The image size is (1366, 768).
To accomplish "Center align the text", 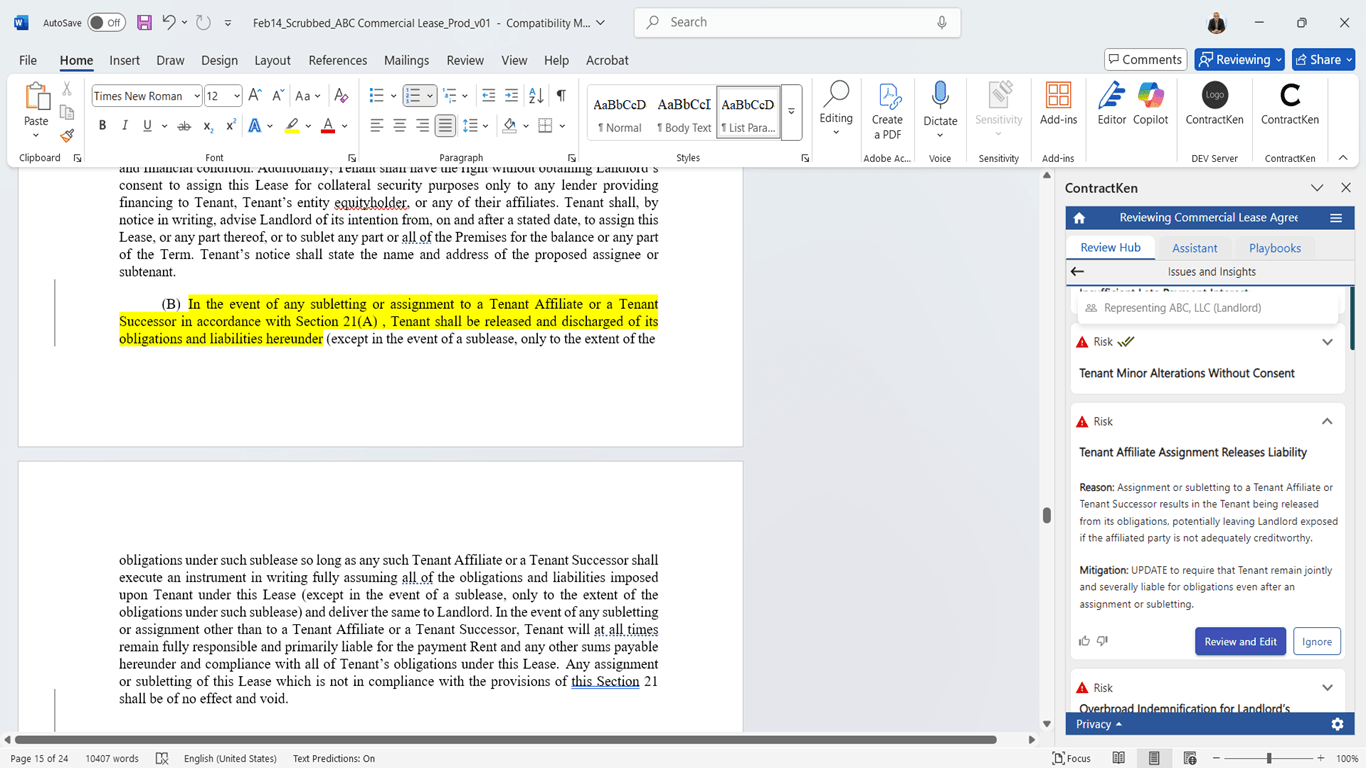I will pos(399,126).
